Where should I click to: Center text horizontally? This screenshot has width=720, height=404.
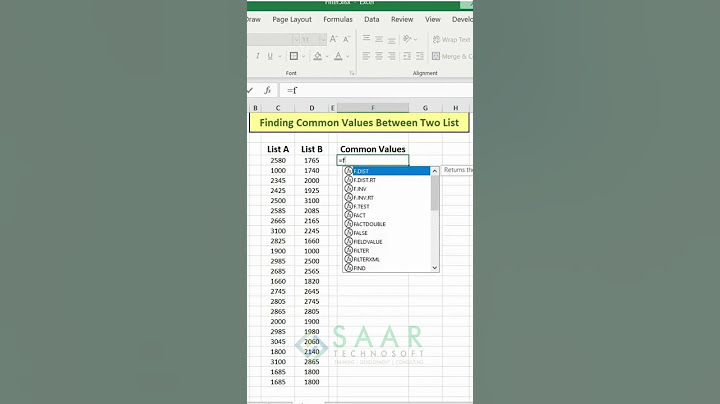pos(379,56)
